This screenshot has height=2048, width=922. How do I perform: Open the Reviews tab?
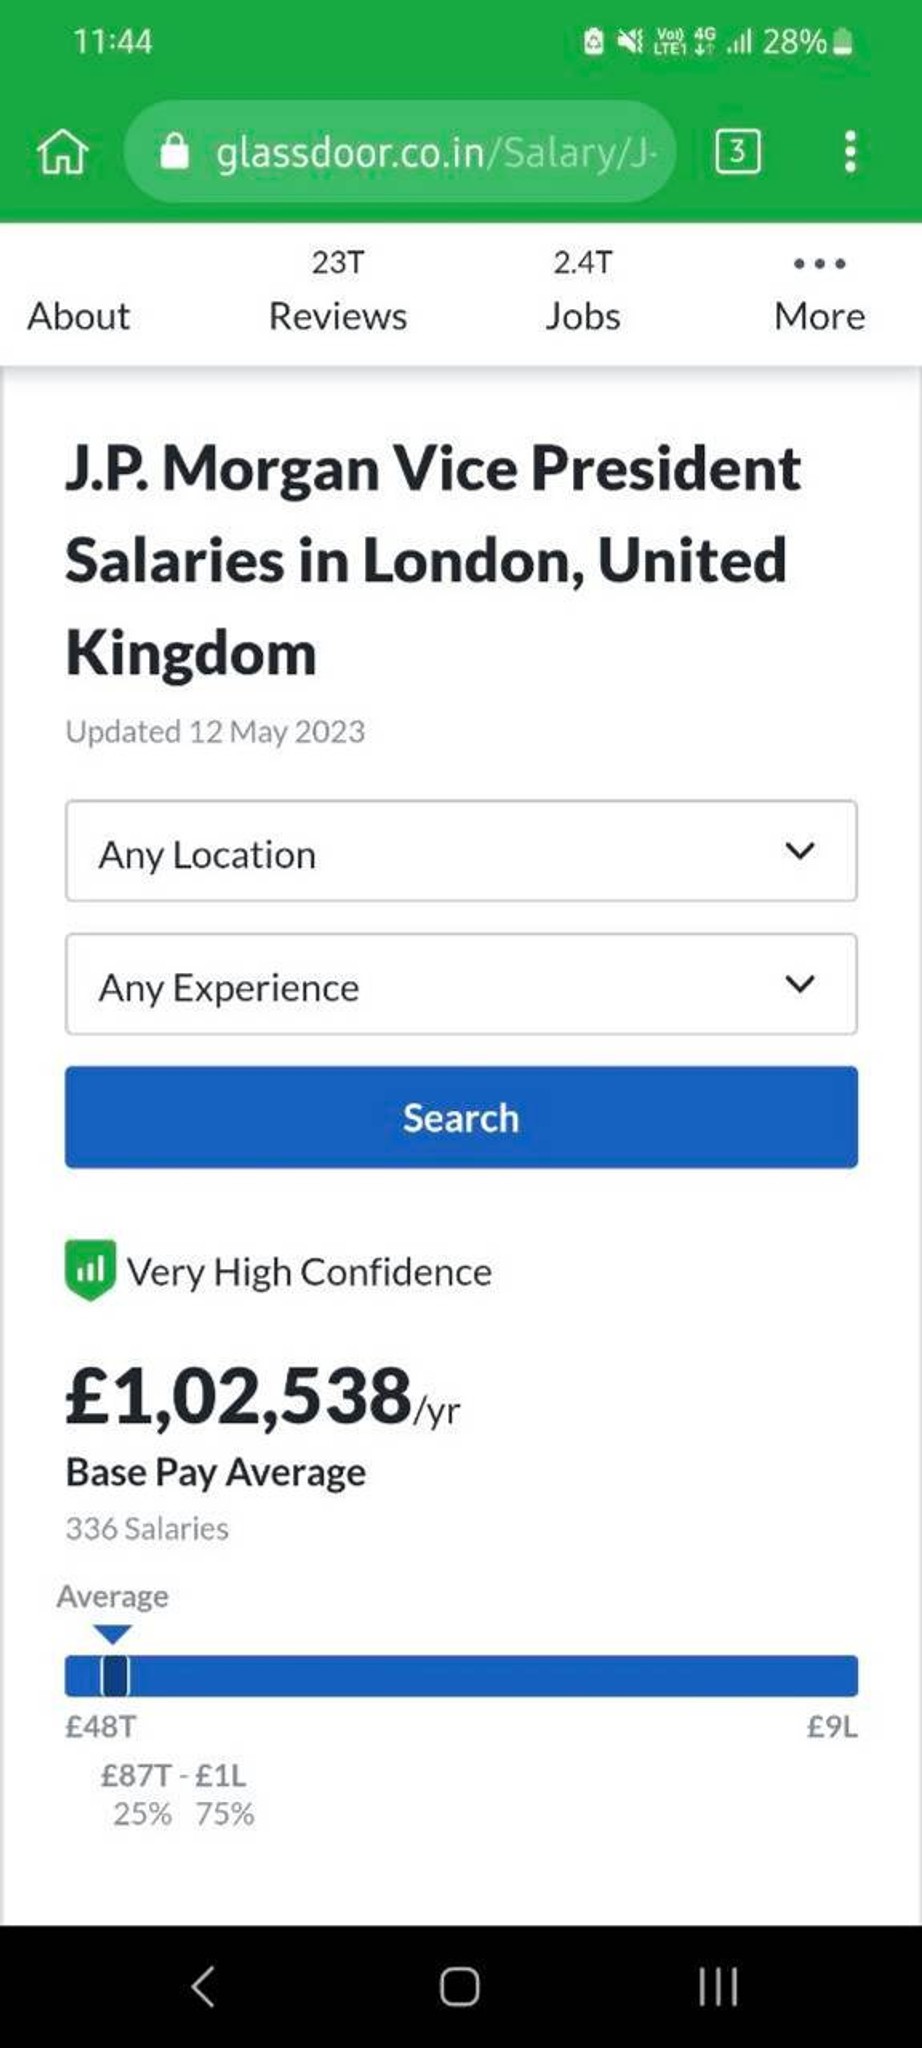pyautogui.click(x=338, y=294)
